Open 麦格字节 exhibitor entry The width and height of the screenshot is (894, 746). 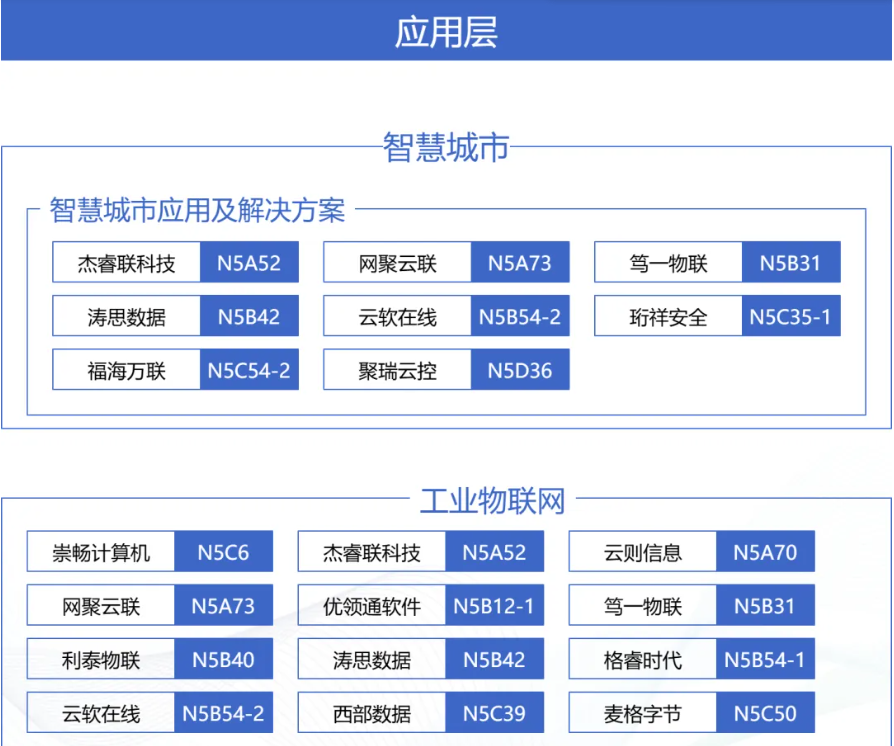(642, 714)
